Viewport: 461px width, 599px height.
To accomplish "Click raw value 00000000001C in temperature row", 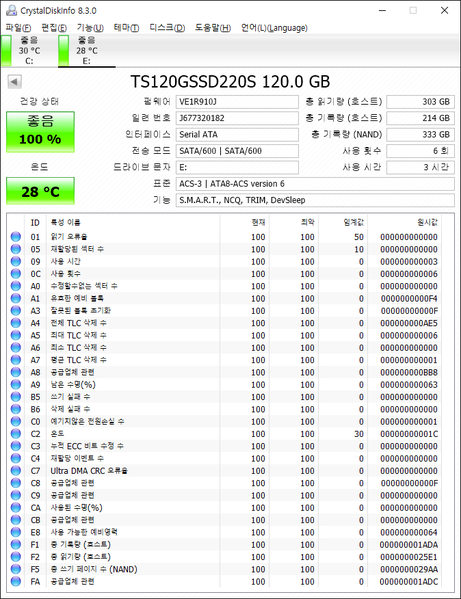I will (x=409, y=434).
